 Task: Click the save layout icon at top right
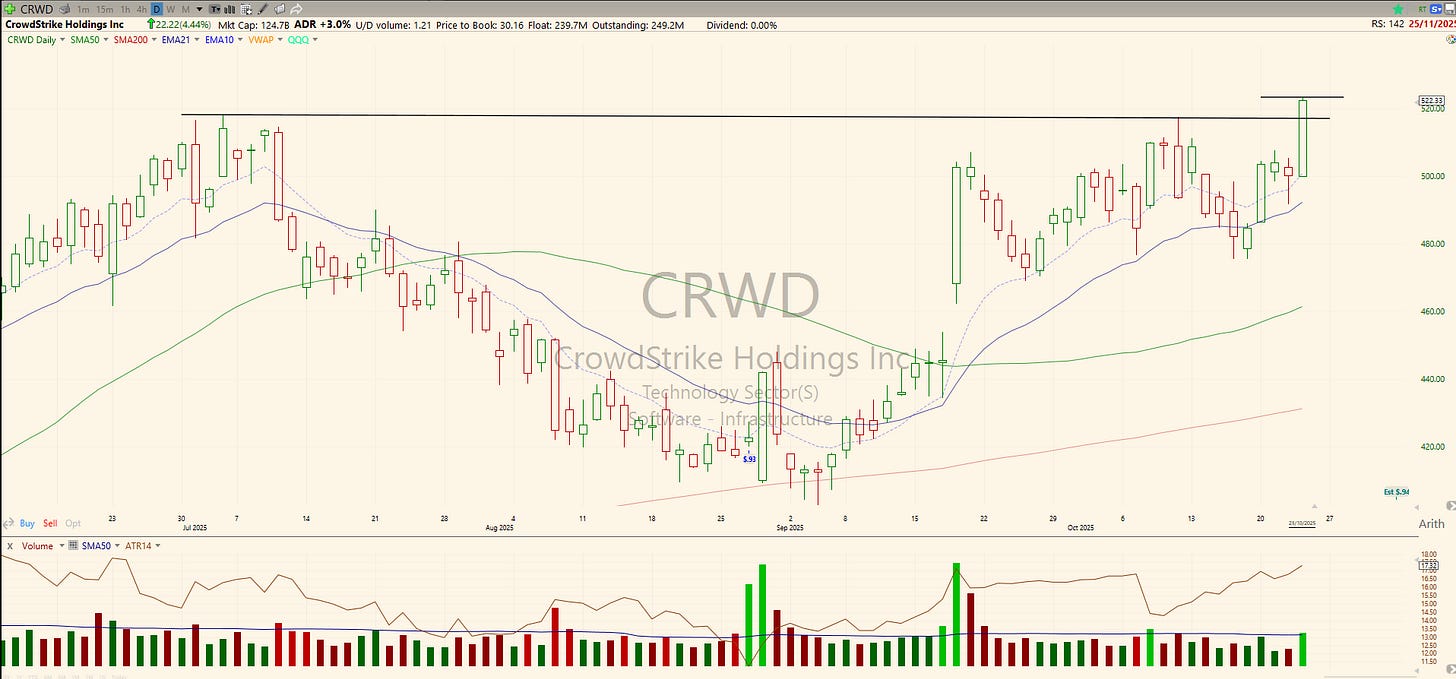1450,9
